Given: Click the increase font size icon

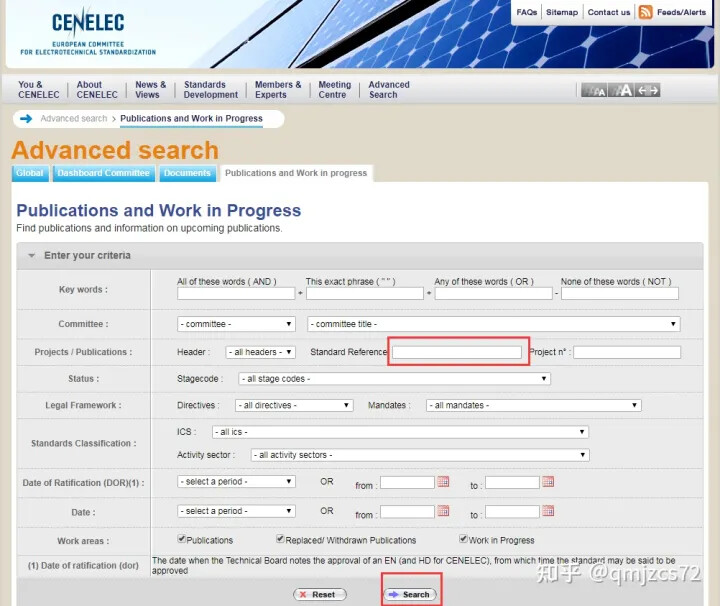Looking at the screenshot, I should [x=621, y=90].
